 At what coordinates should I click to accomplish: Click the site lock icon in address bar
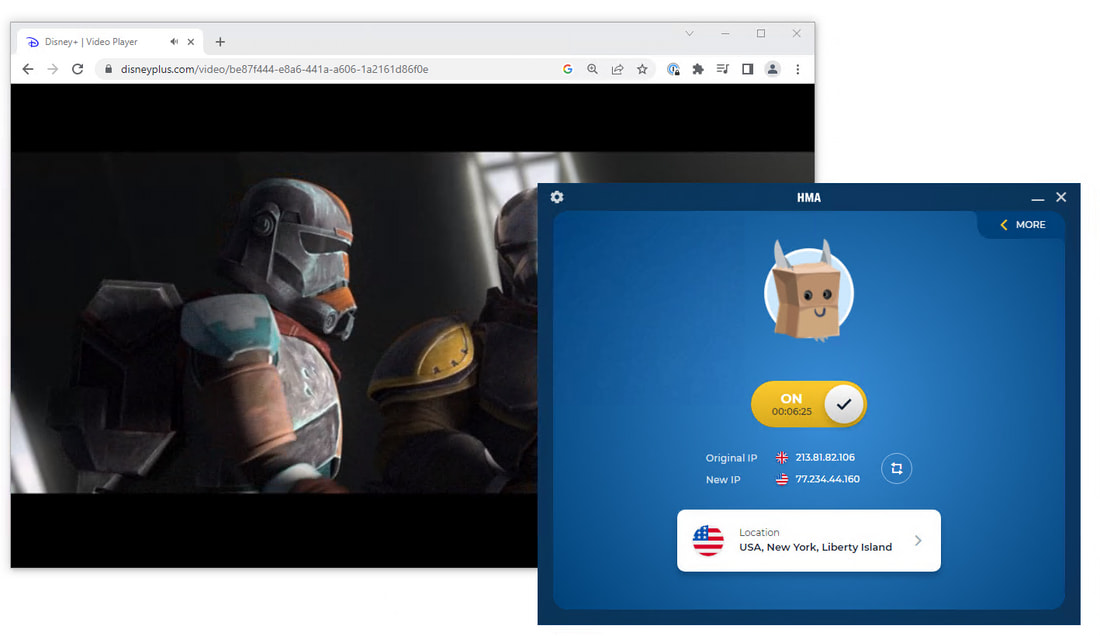coord(108,69)
